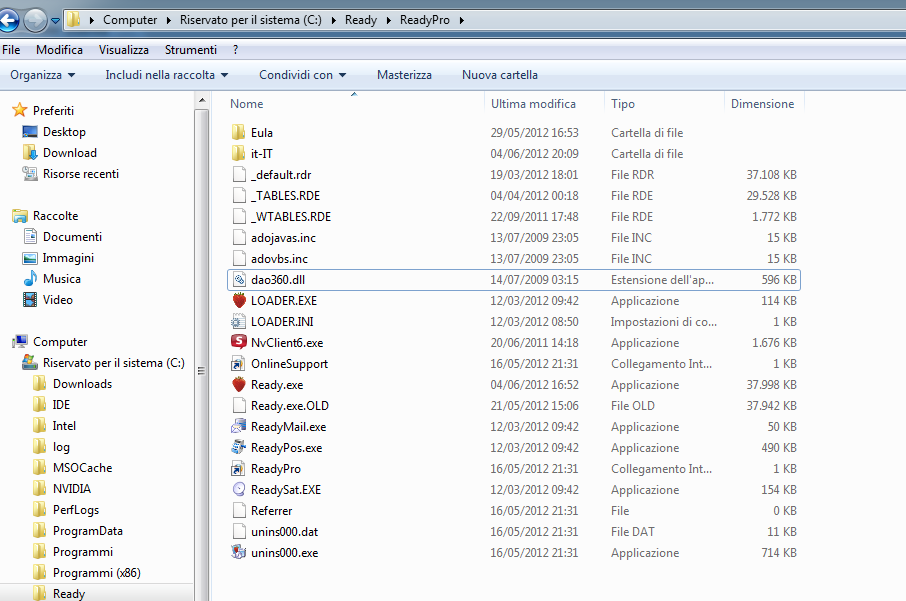Expand the arrow after Computer in address bar

(x=169, y=20)
